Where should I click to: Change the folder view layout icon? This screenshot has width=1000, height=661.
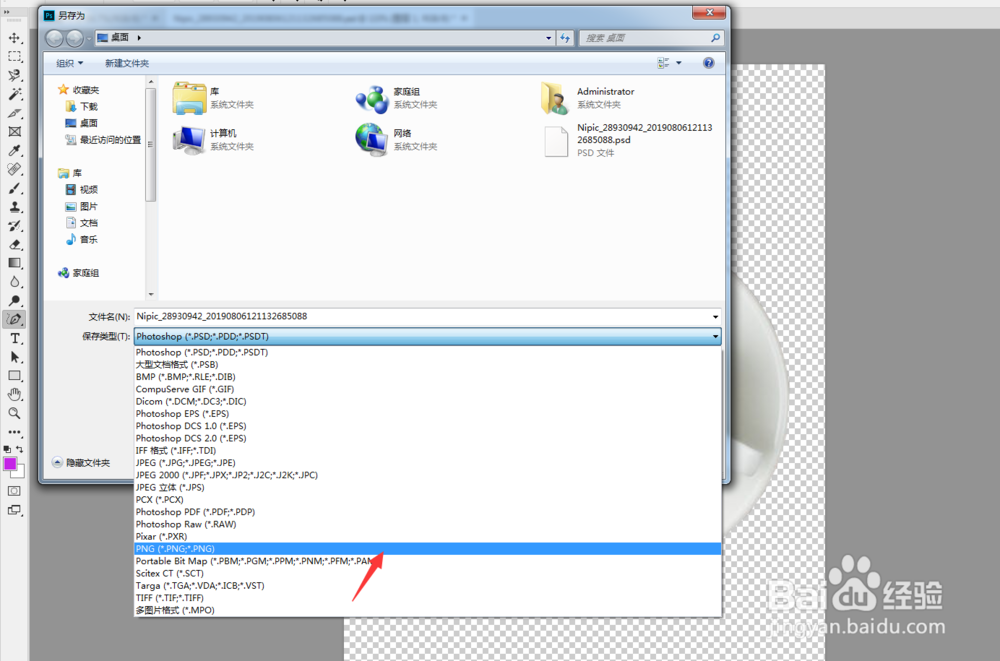click(663, 63)
